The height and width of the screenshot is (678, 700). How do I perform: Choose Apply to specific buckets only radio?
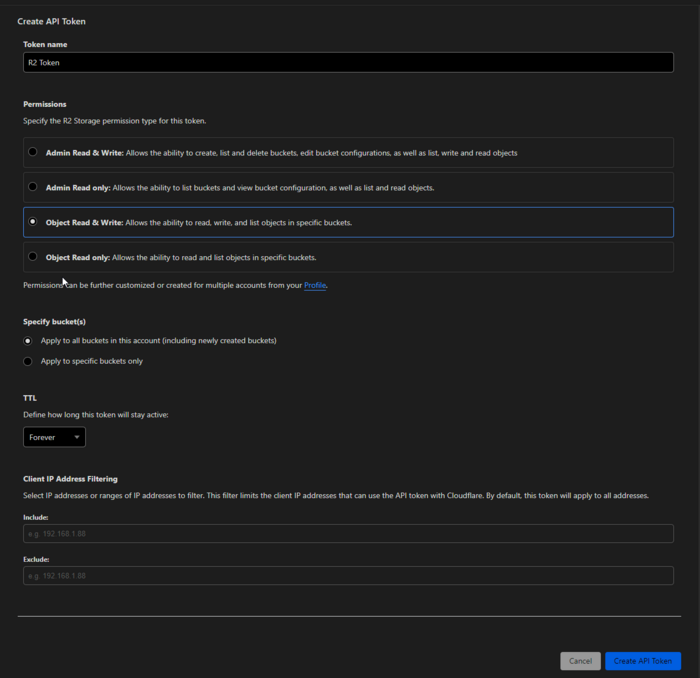click(x=28, y=361)
